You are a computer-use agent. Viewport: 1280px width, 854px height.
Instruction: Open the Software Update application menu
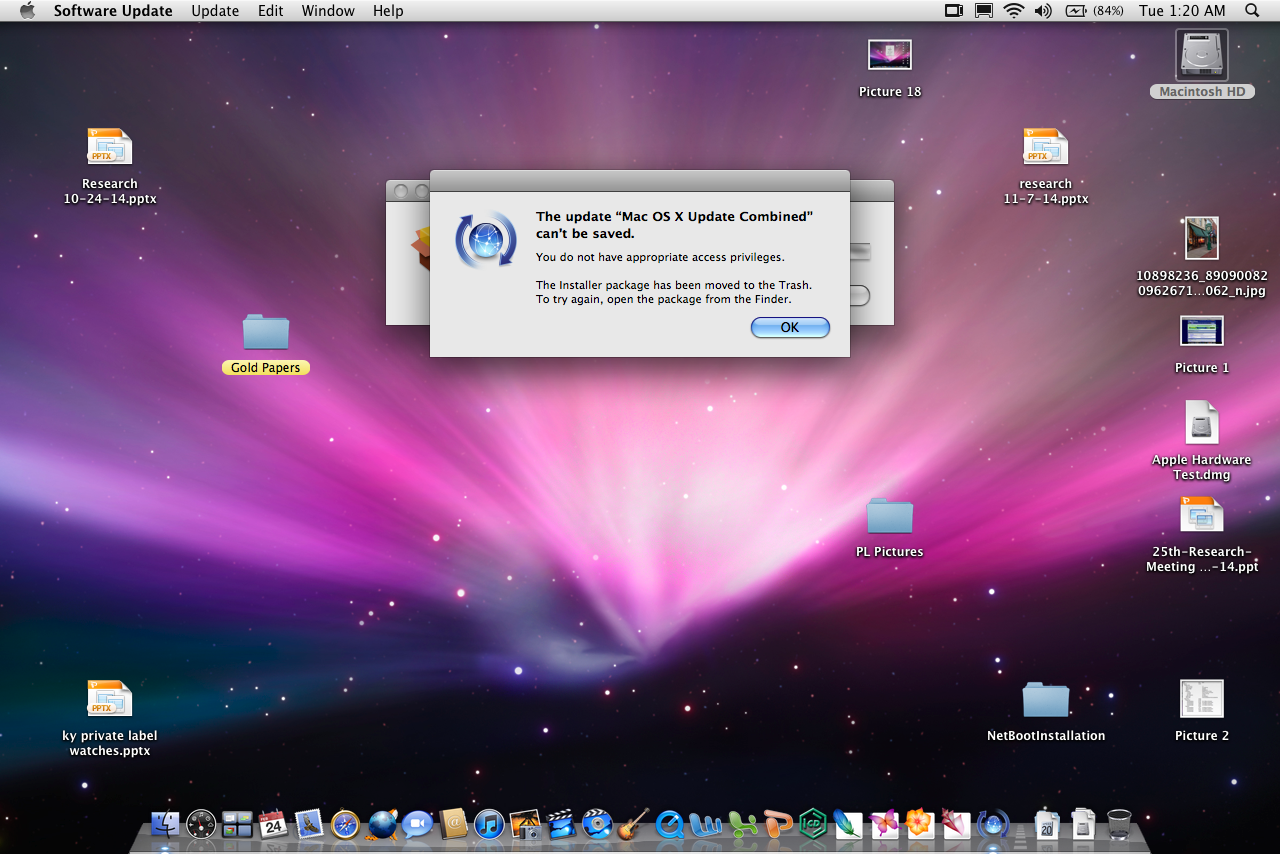coord(113,11)
